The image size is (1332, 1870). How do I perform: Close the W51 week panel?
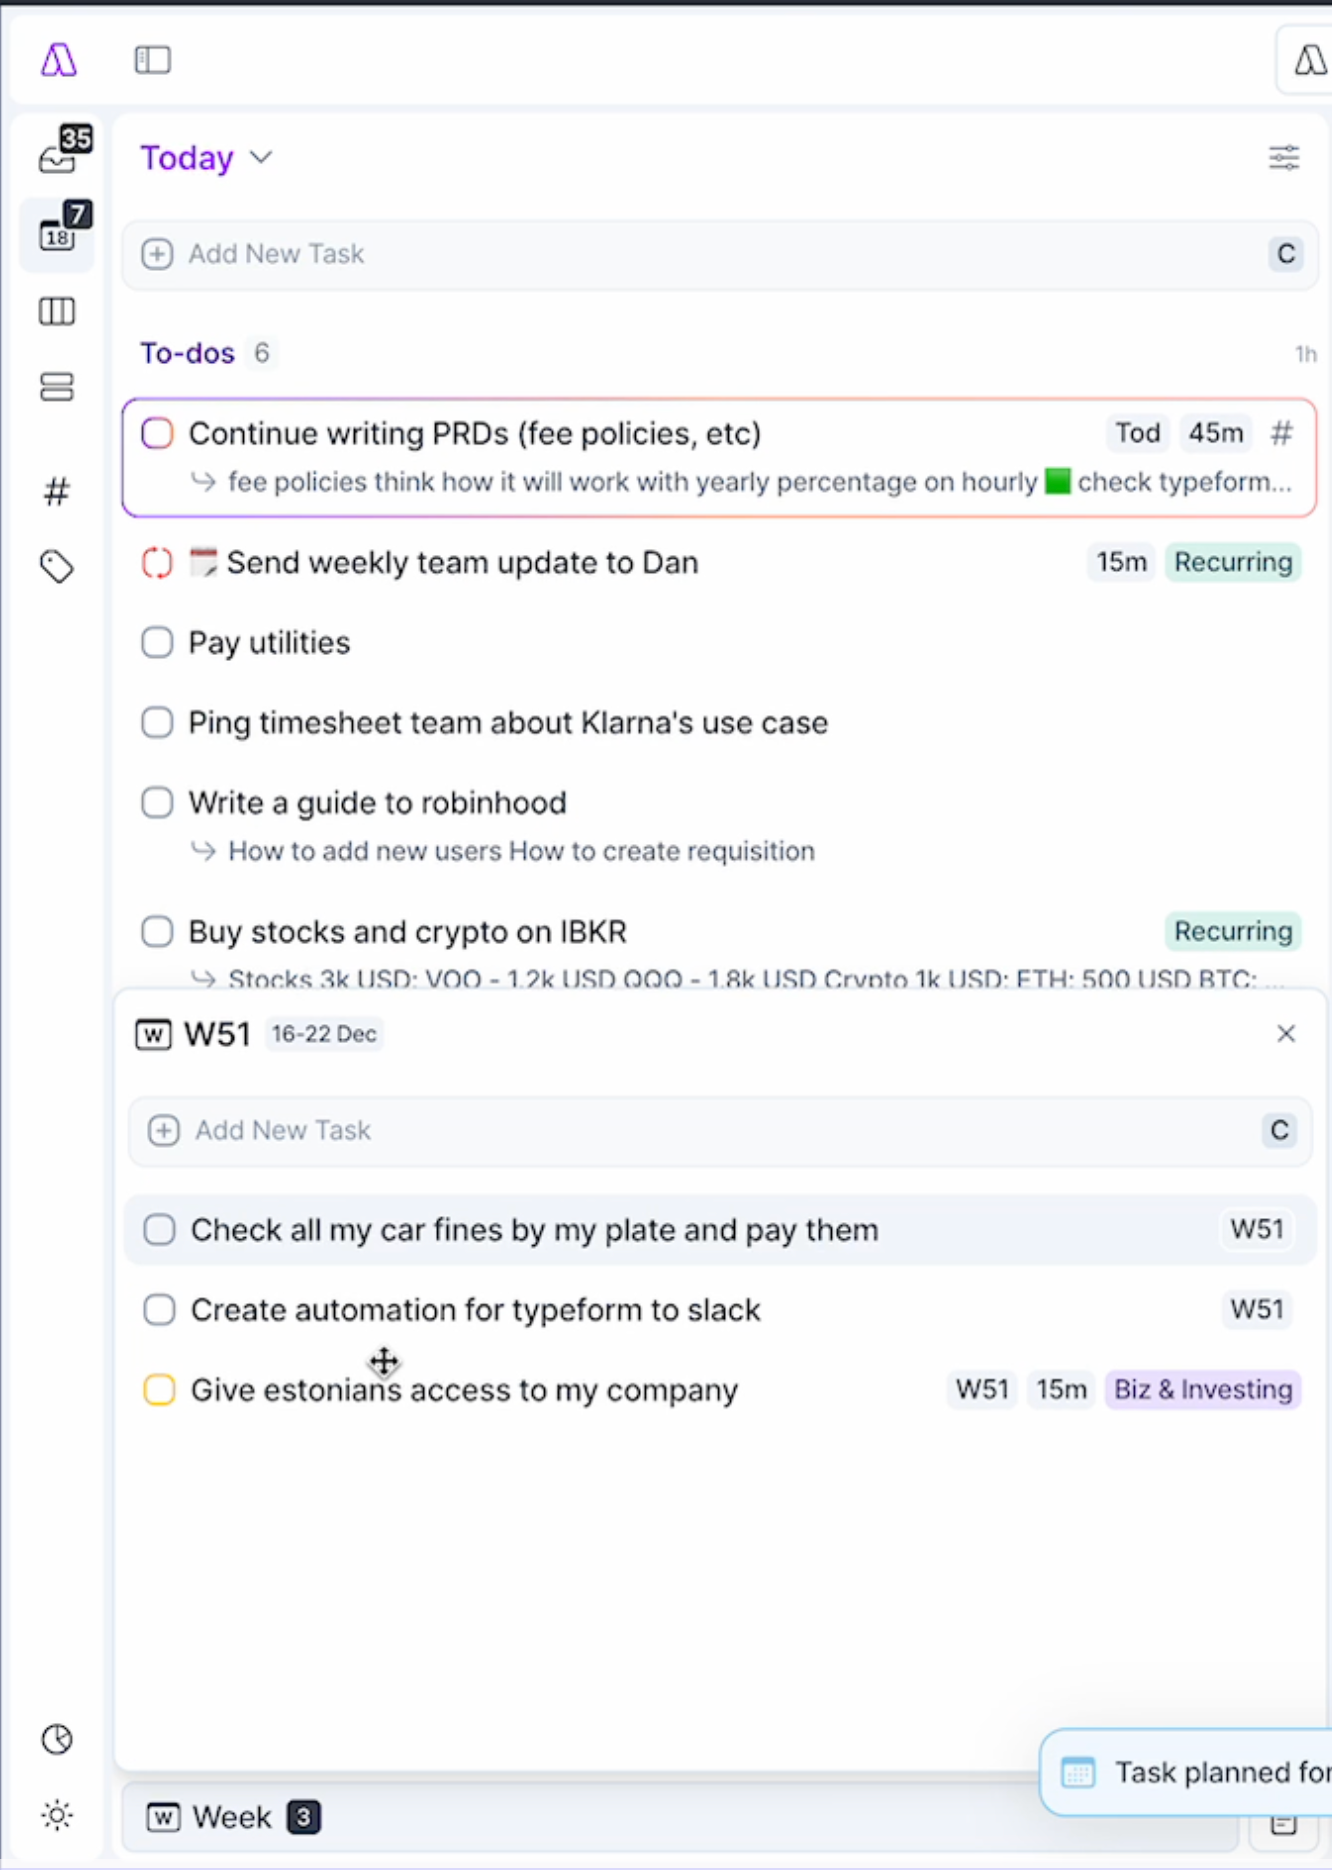tap(1286, 1033)
